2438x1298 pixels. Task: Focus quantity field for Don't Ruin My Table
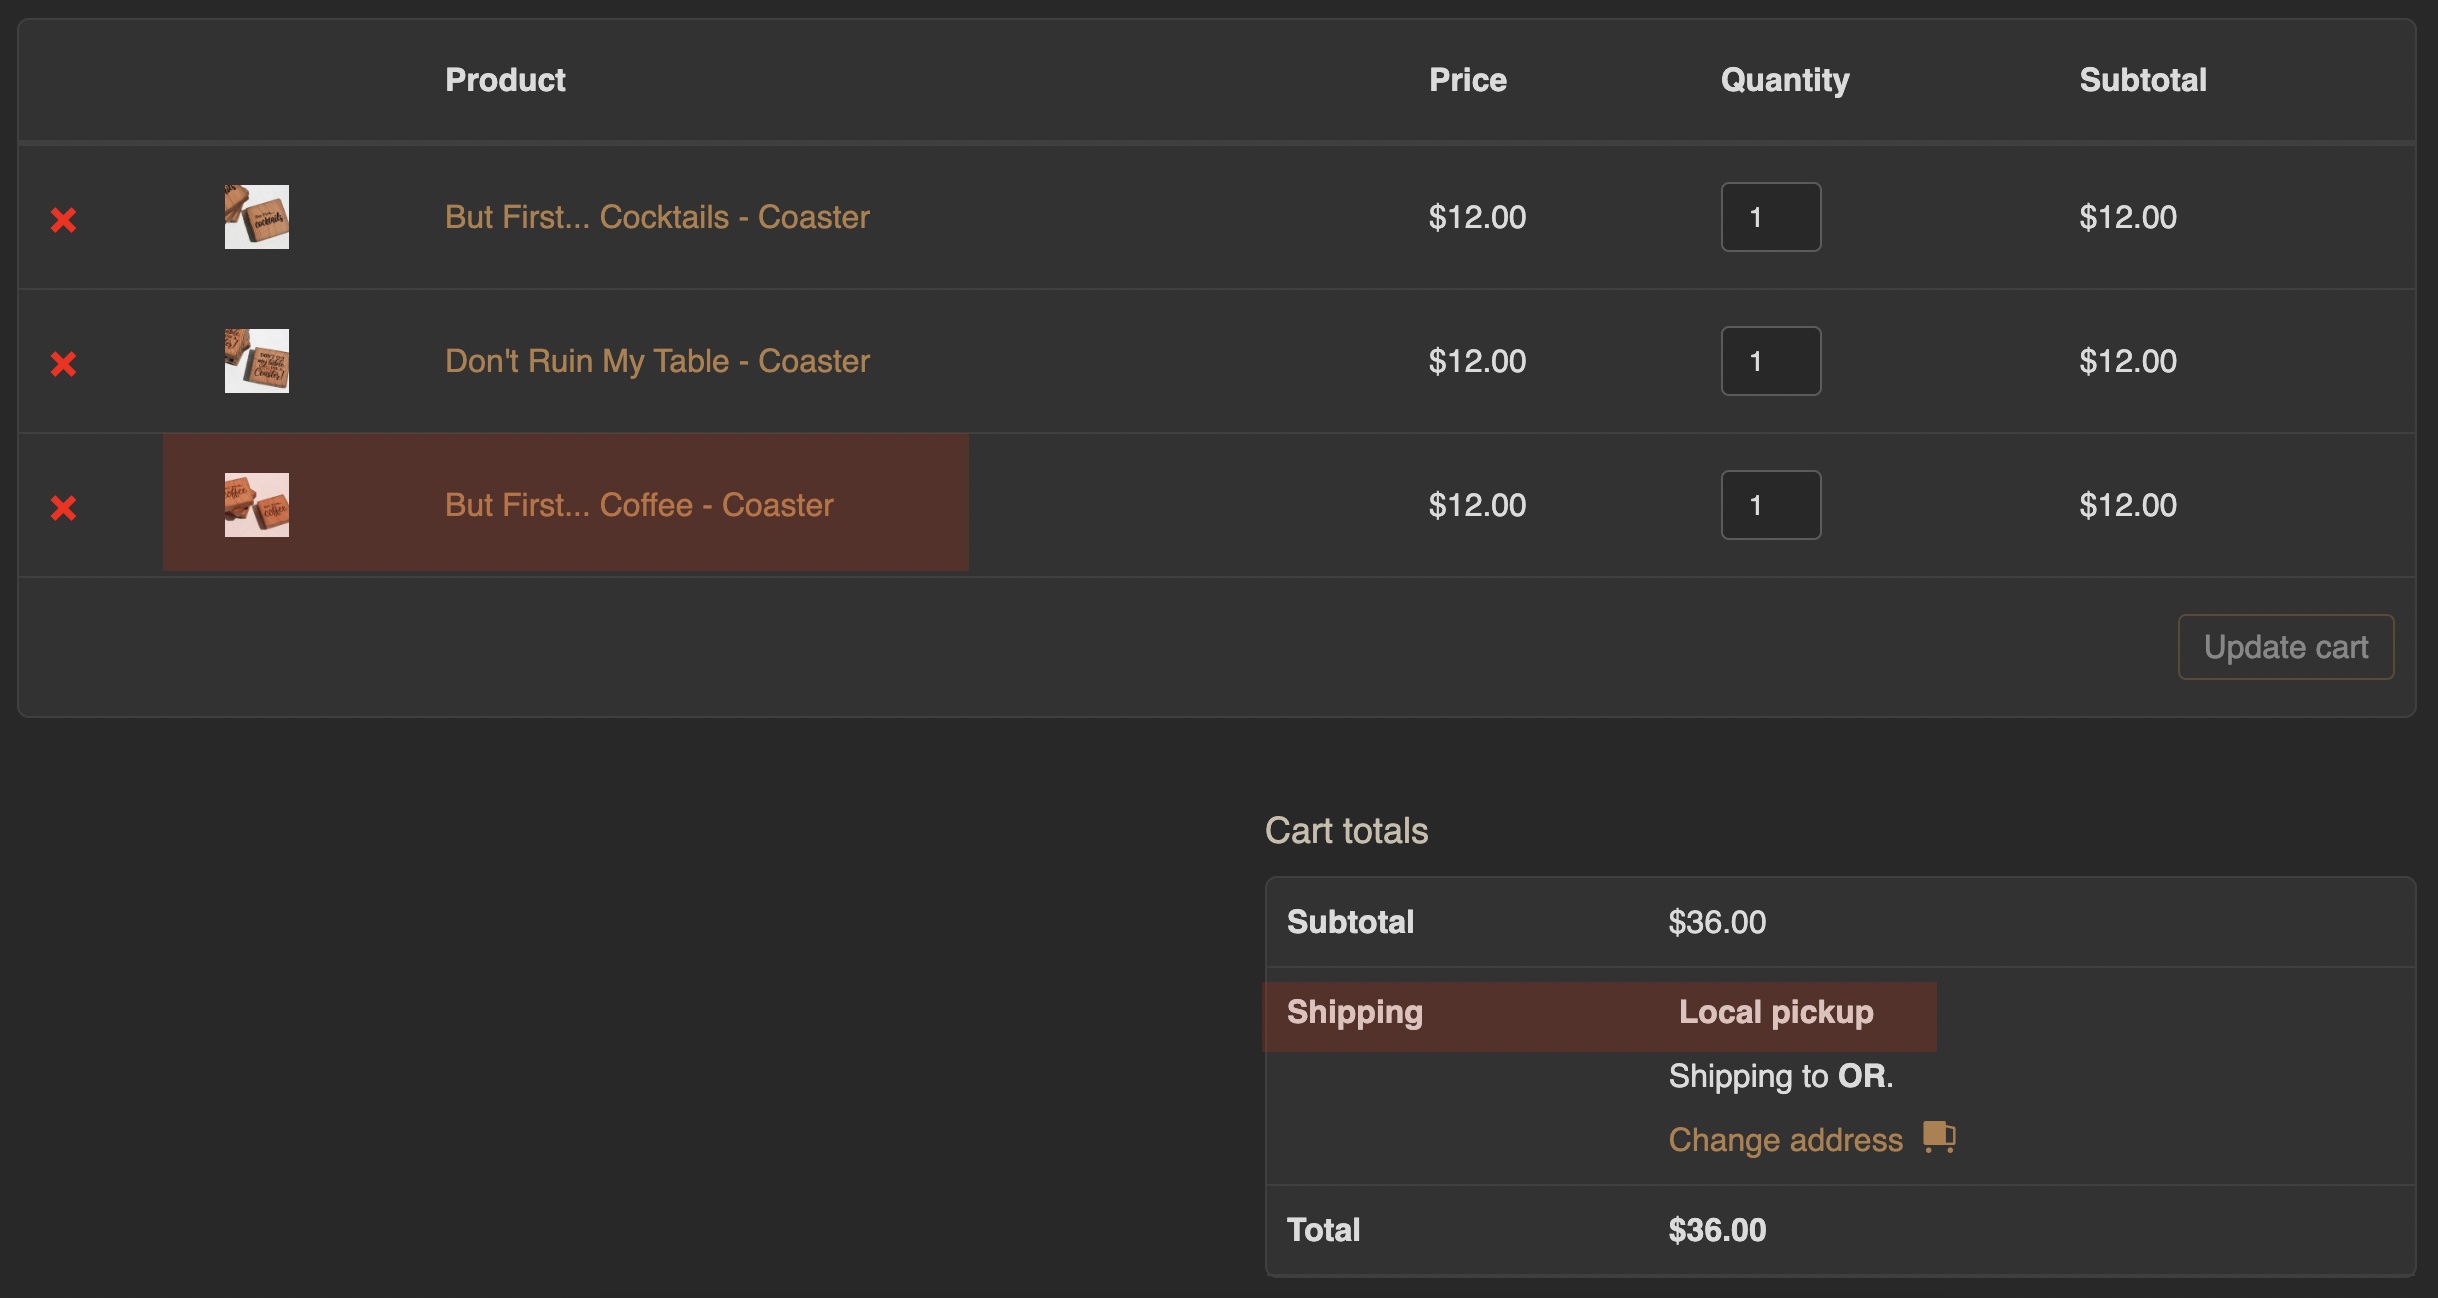pos(1771,361)
